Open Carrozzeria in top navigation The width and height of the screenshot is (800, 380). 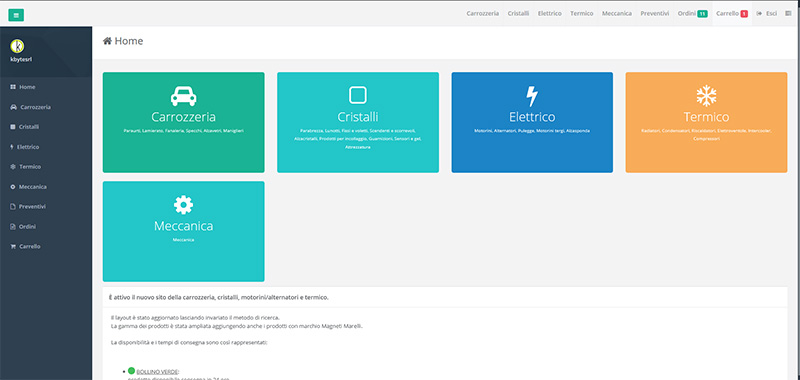click(x=483, y=13)
